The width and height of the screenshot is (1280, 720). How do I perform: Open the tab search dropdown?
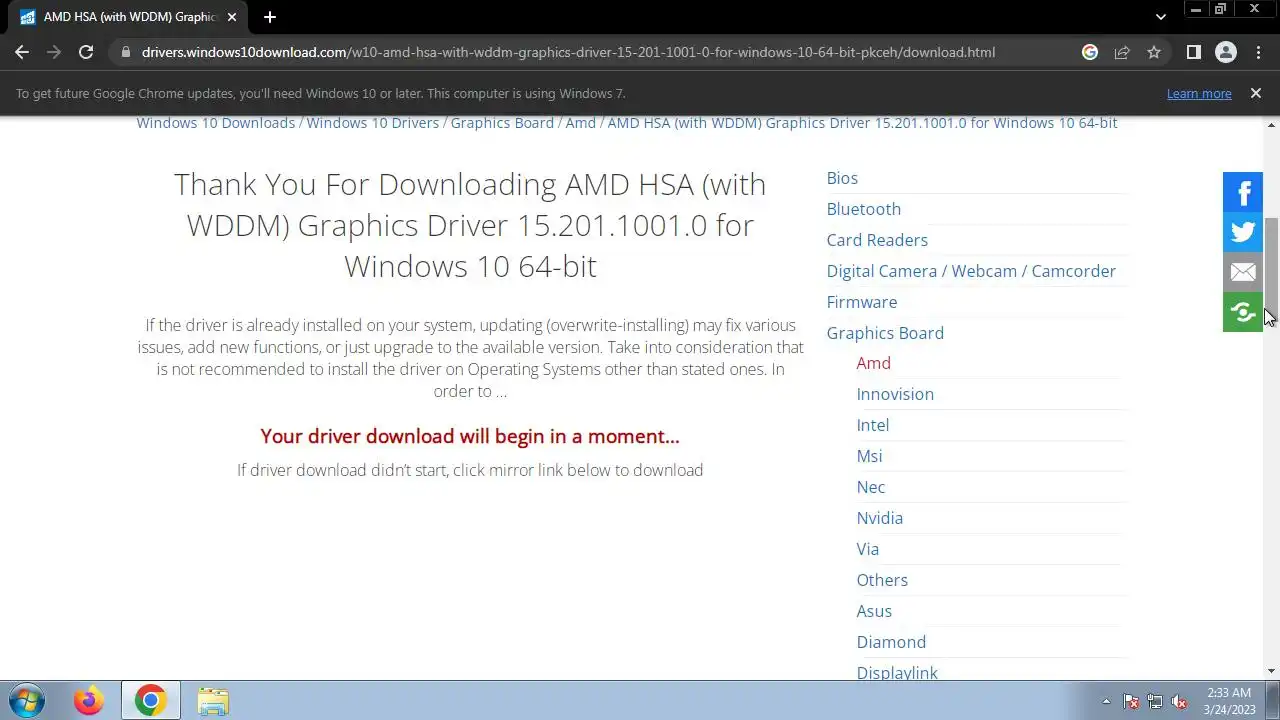(x=1160, y=17)
